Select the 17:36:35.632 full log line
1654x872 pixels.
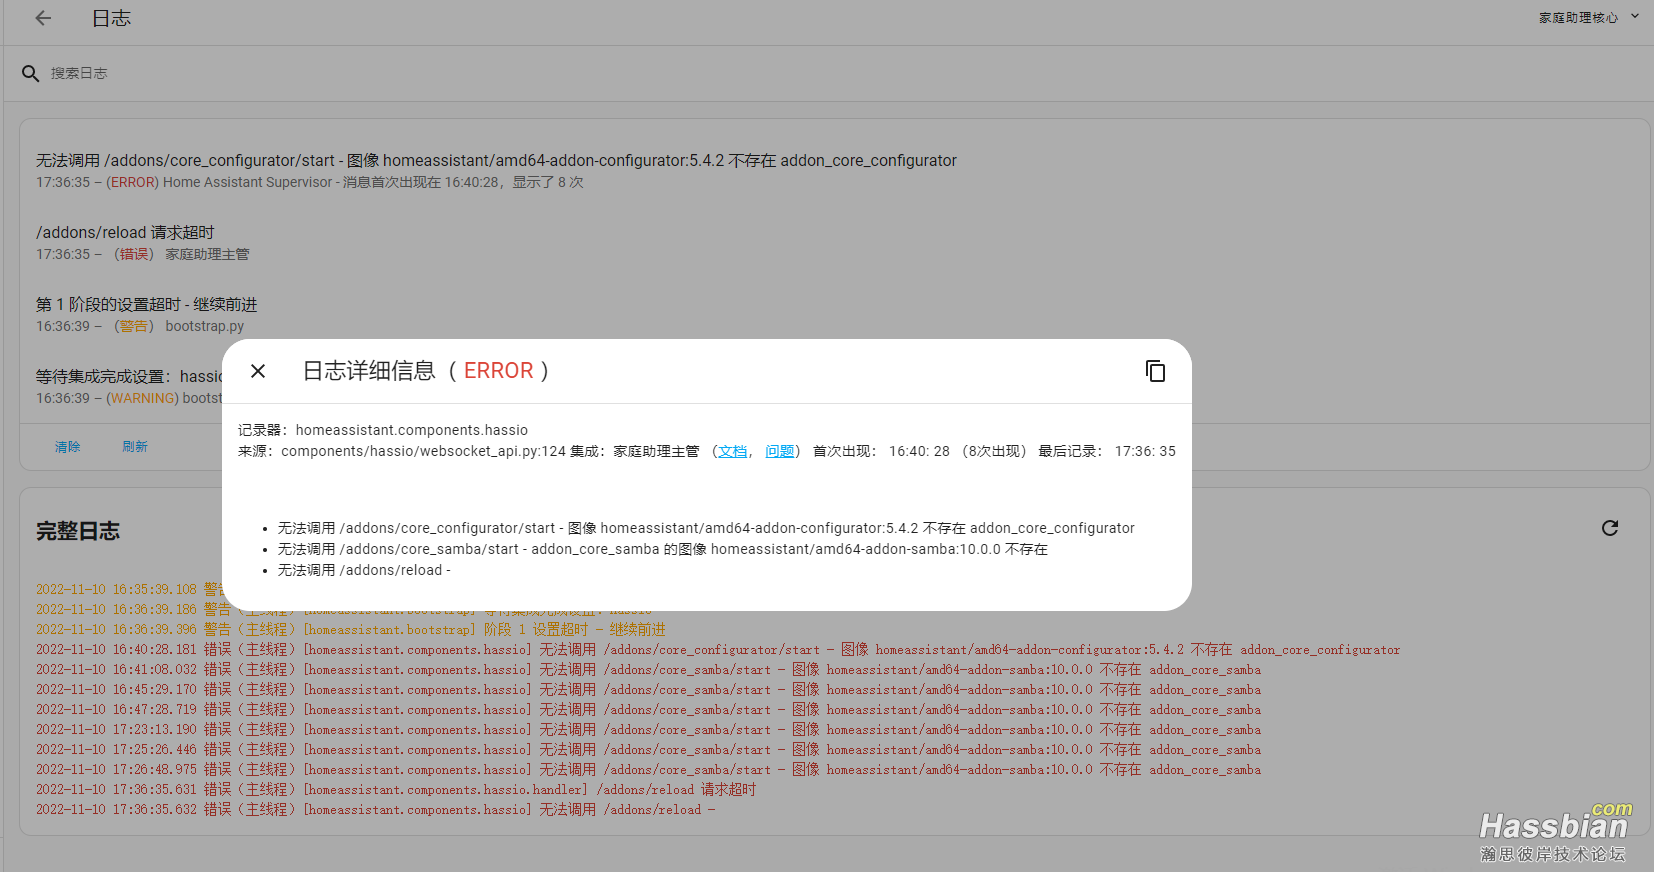click(376, 810)
